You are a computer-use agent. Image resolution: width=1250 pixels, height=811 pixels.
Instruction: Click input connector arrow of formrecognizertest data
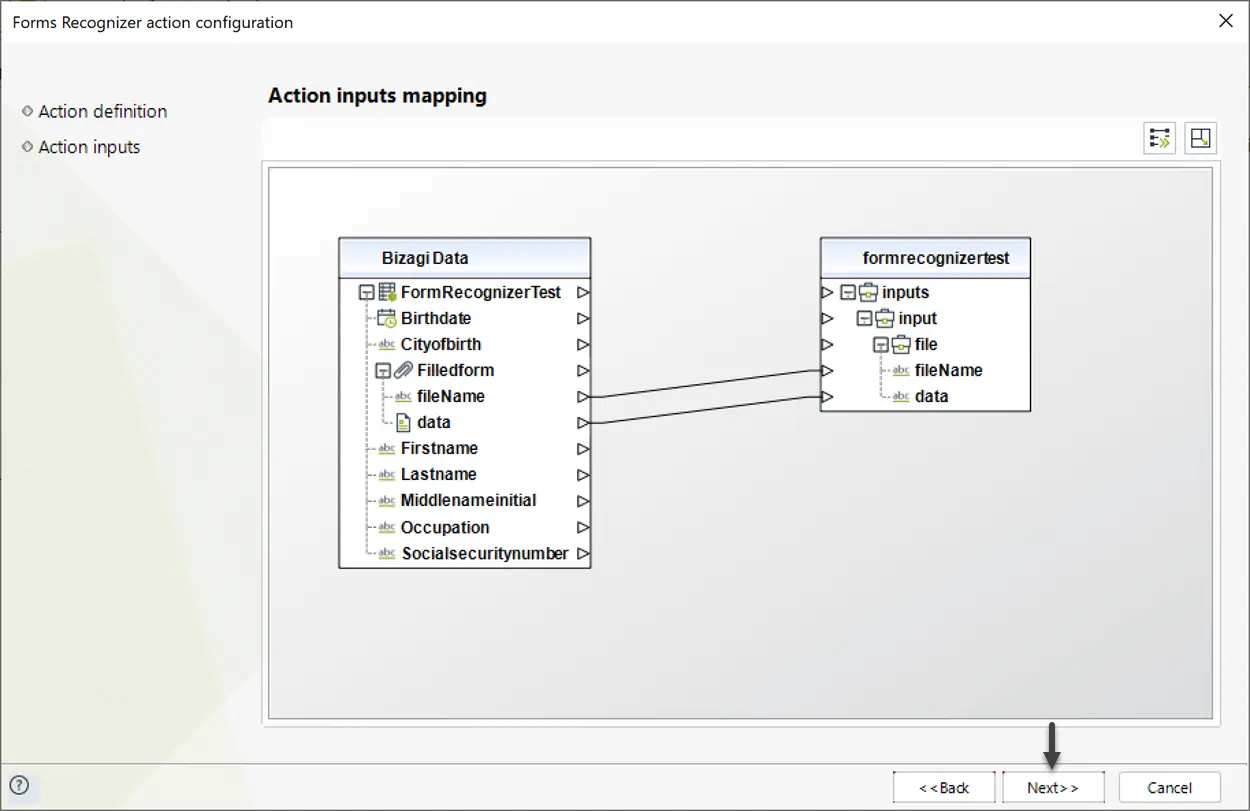827,396
